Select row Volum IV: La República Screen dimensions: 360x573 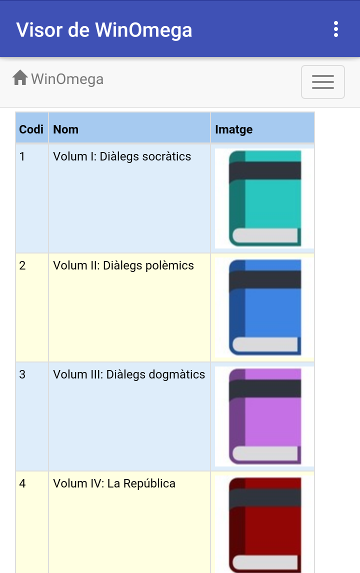tap(165, 523)
